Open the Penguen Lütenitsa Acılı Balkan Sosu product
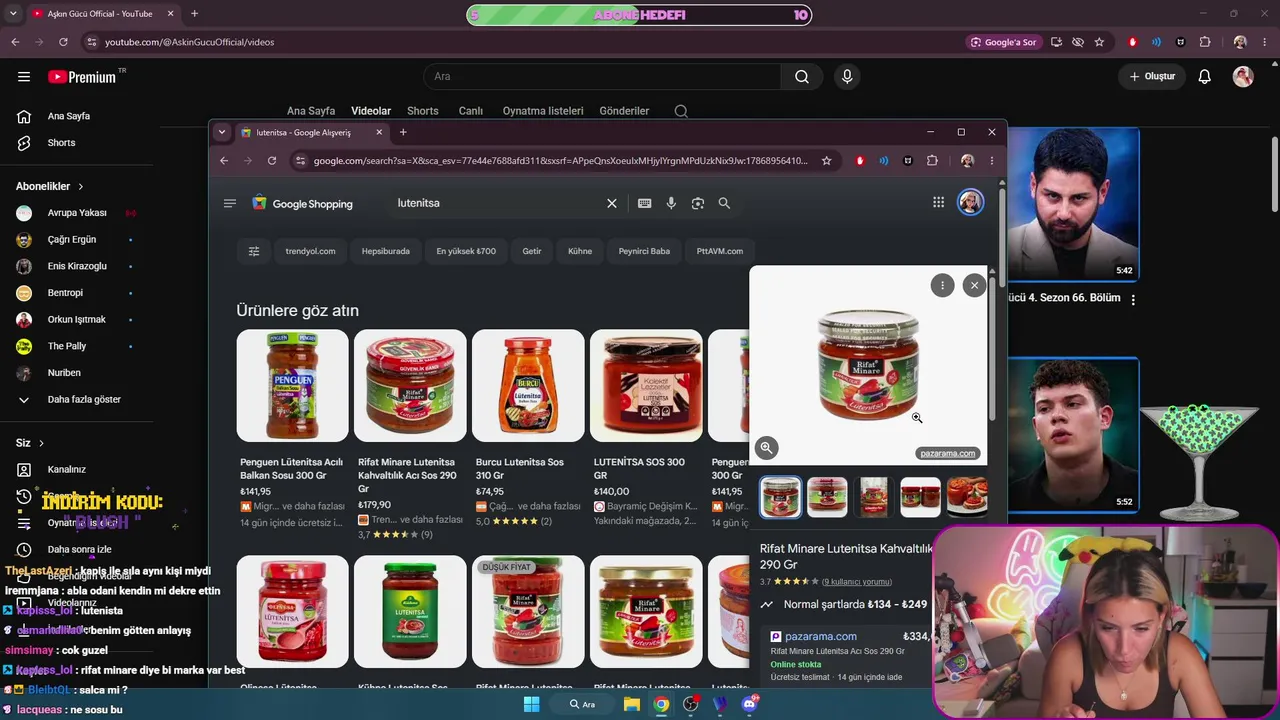This screenshot has height=720, width=1280. (292, 430)
